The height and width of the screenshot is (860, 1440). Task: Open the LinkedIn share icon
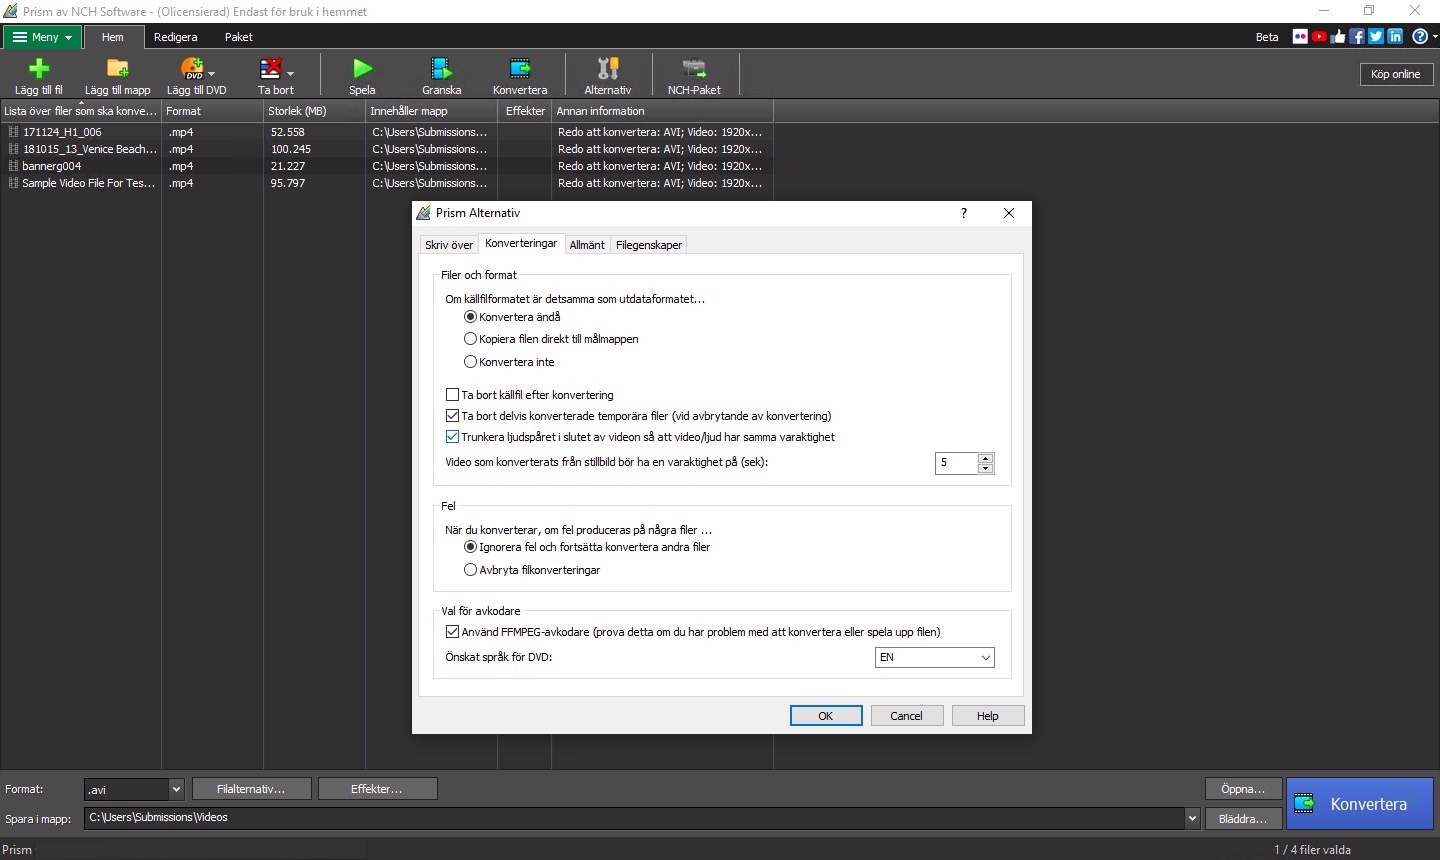tap(1395, 37)
